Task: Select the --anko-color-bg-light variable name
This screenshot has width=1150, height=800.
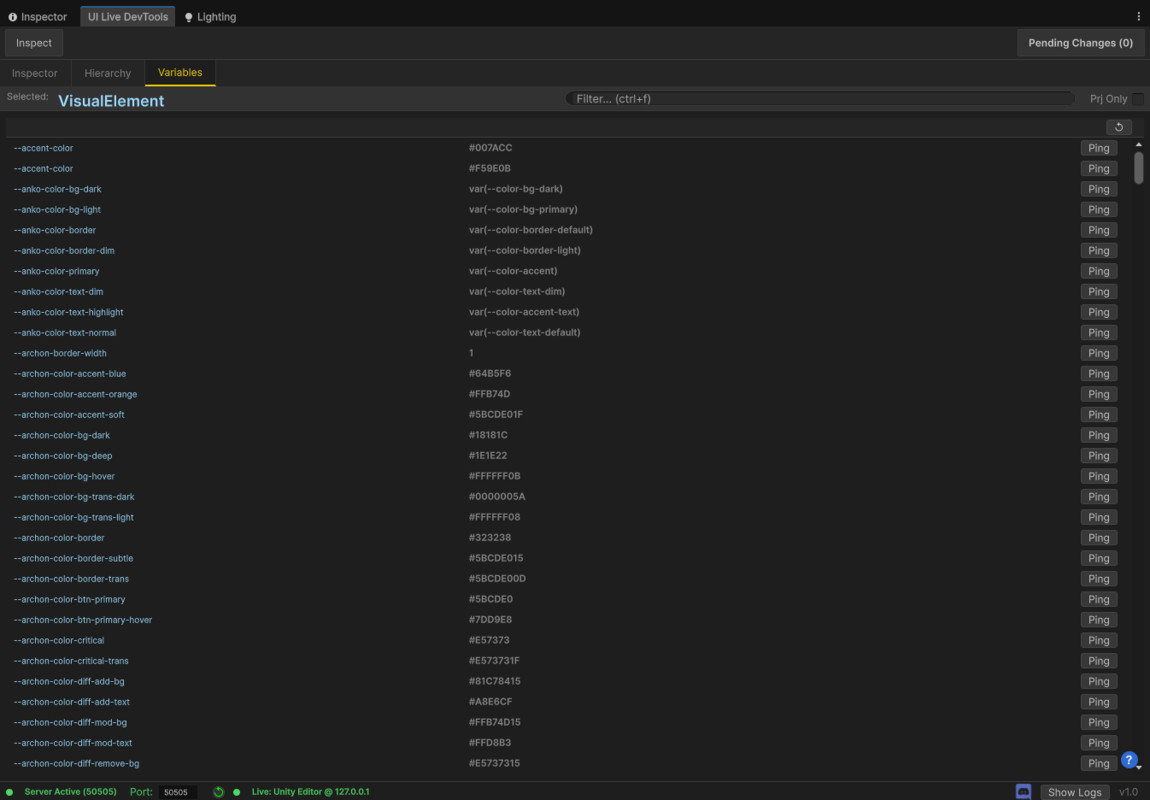Action: pyautogui.click(x=57, y=209)
